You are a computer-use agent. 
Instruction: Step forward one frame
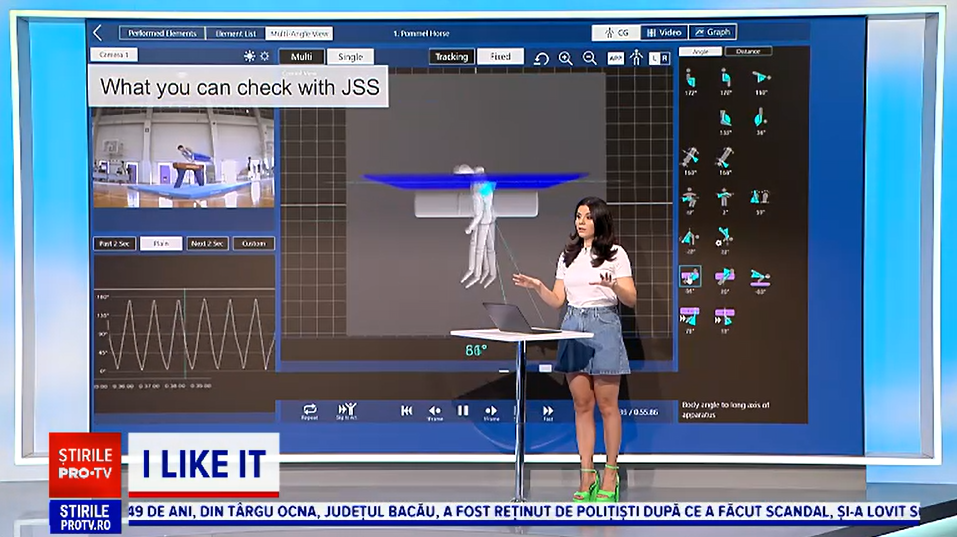click(x=491, y=412)
